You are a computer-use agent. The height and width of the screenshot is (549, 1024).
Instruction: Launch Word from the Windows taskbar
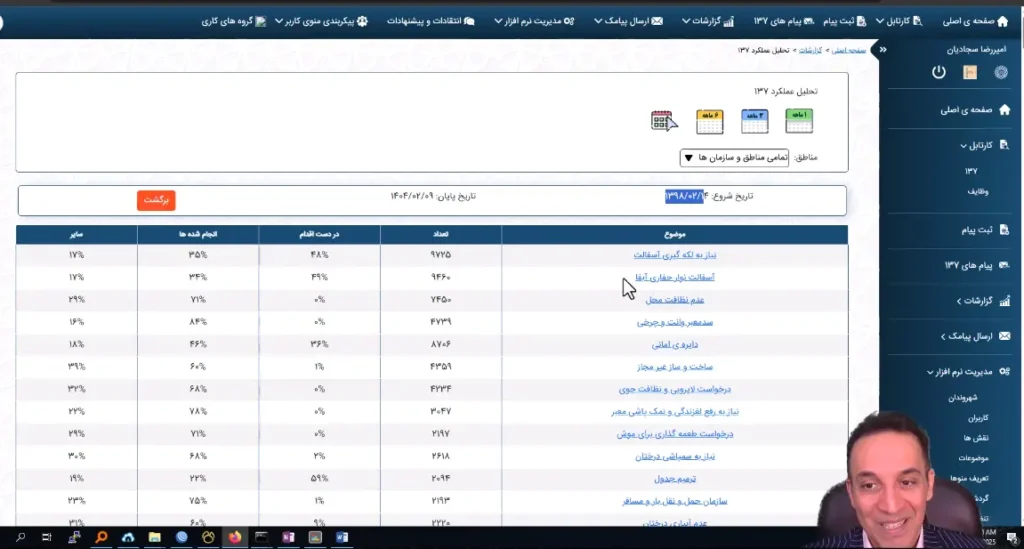click(341, 537)
